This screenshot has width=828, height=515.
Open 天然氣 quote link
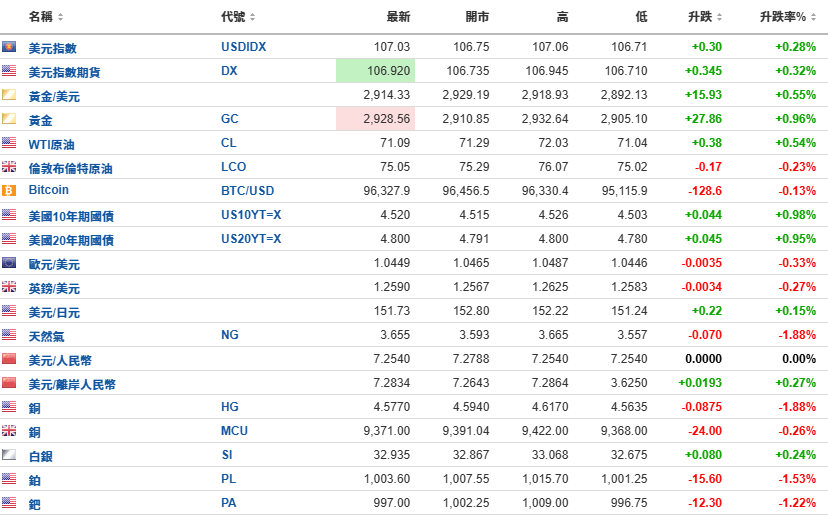pyautogui.click(x=46, y=336)
